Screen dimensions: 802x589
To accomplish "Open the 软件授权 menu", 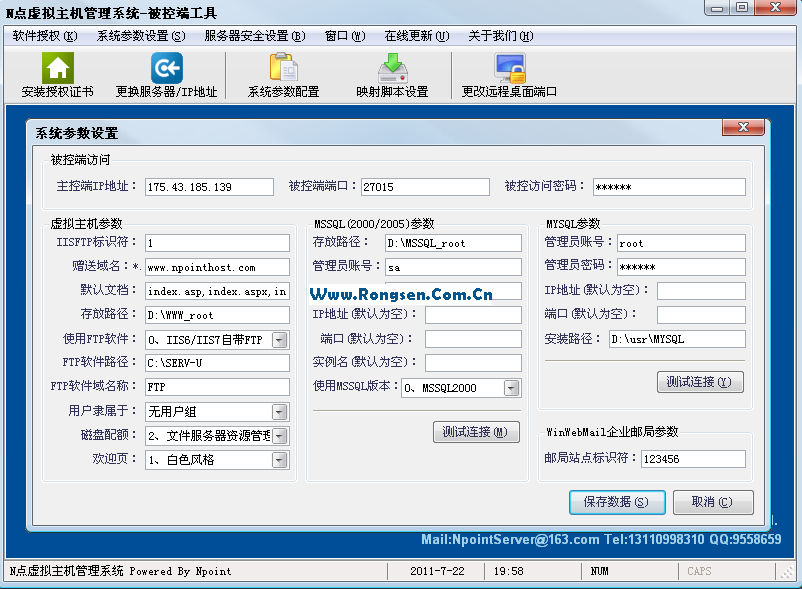I will click(44, 36).
